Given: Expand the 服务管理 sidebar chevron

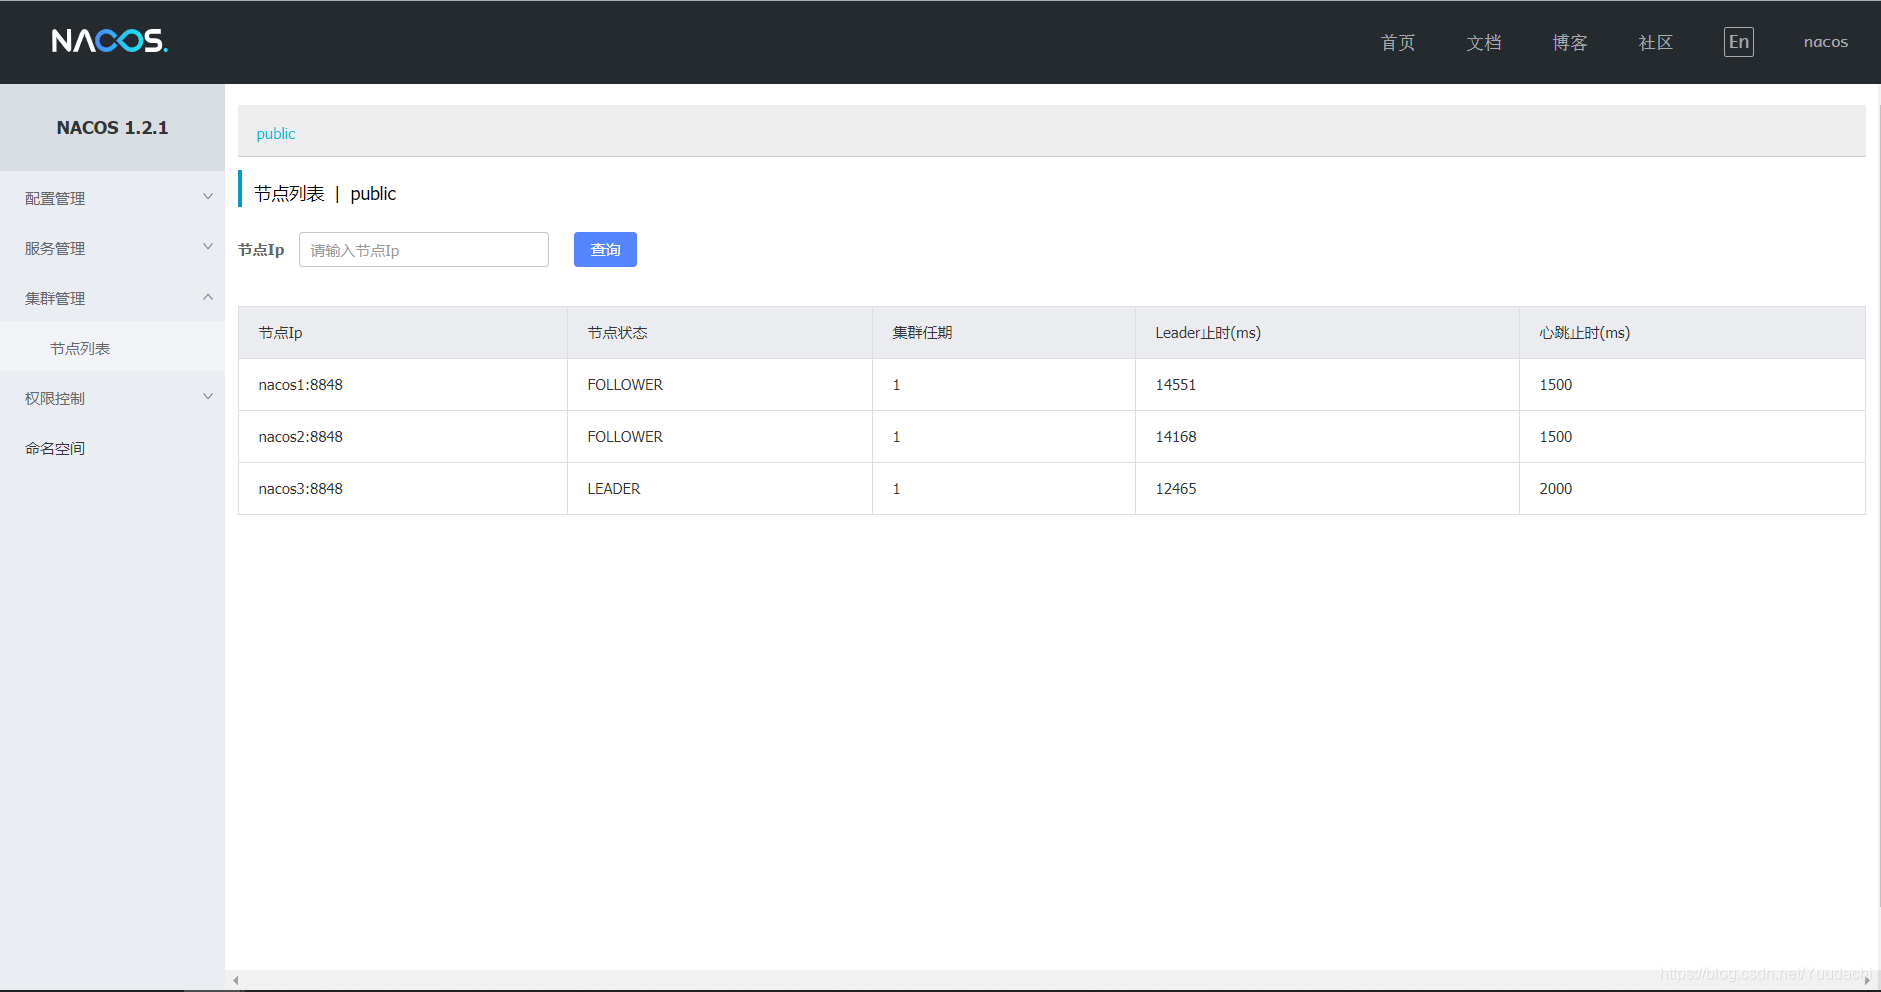Looking at the screenshot, I should pyautogui.click(x=208, y=247).
